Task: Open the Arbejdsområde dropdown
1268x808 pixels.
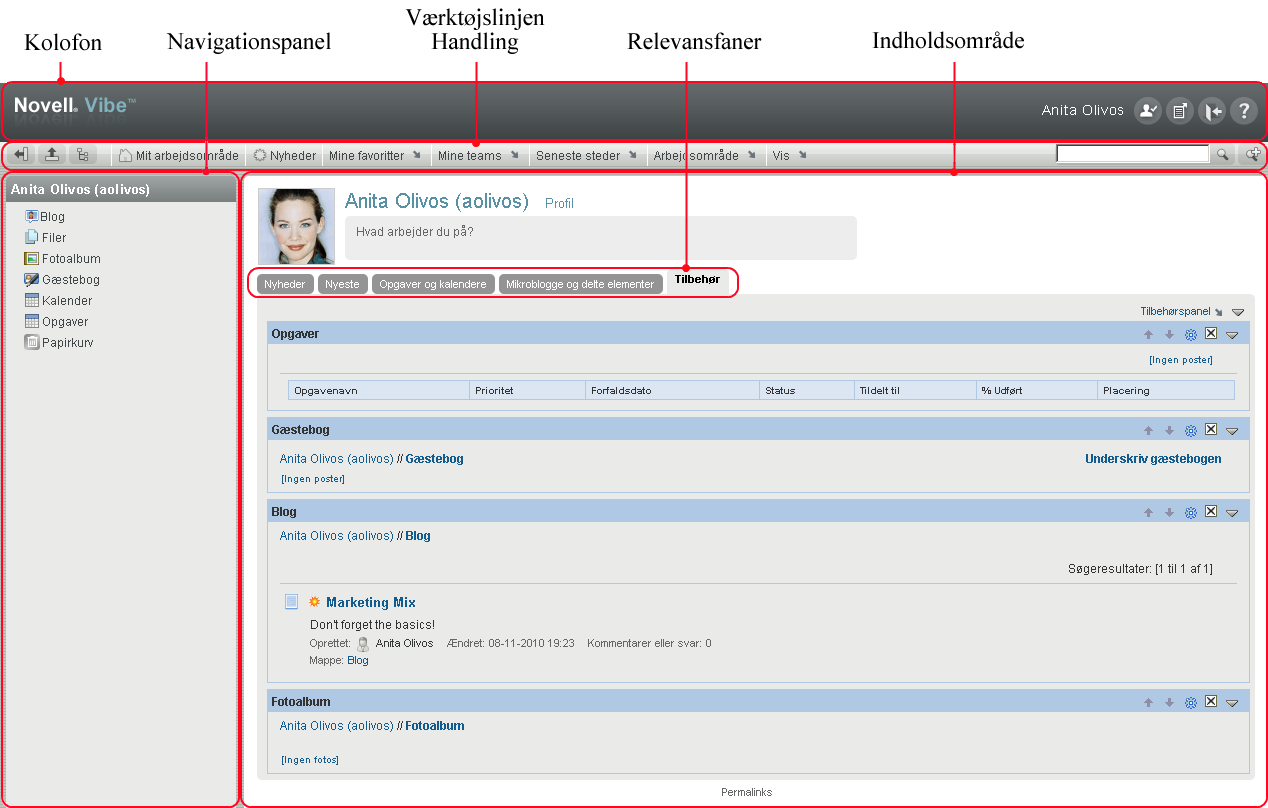Action: pos(704,156)
